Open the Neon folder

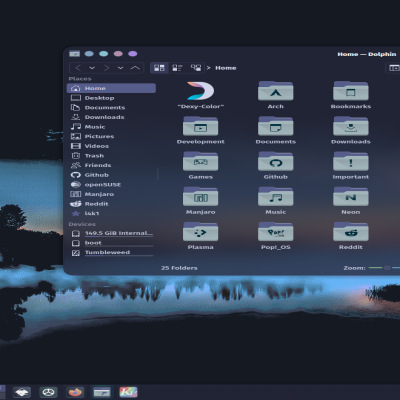click(351, 196)
